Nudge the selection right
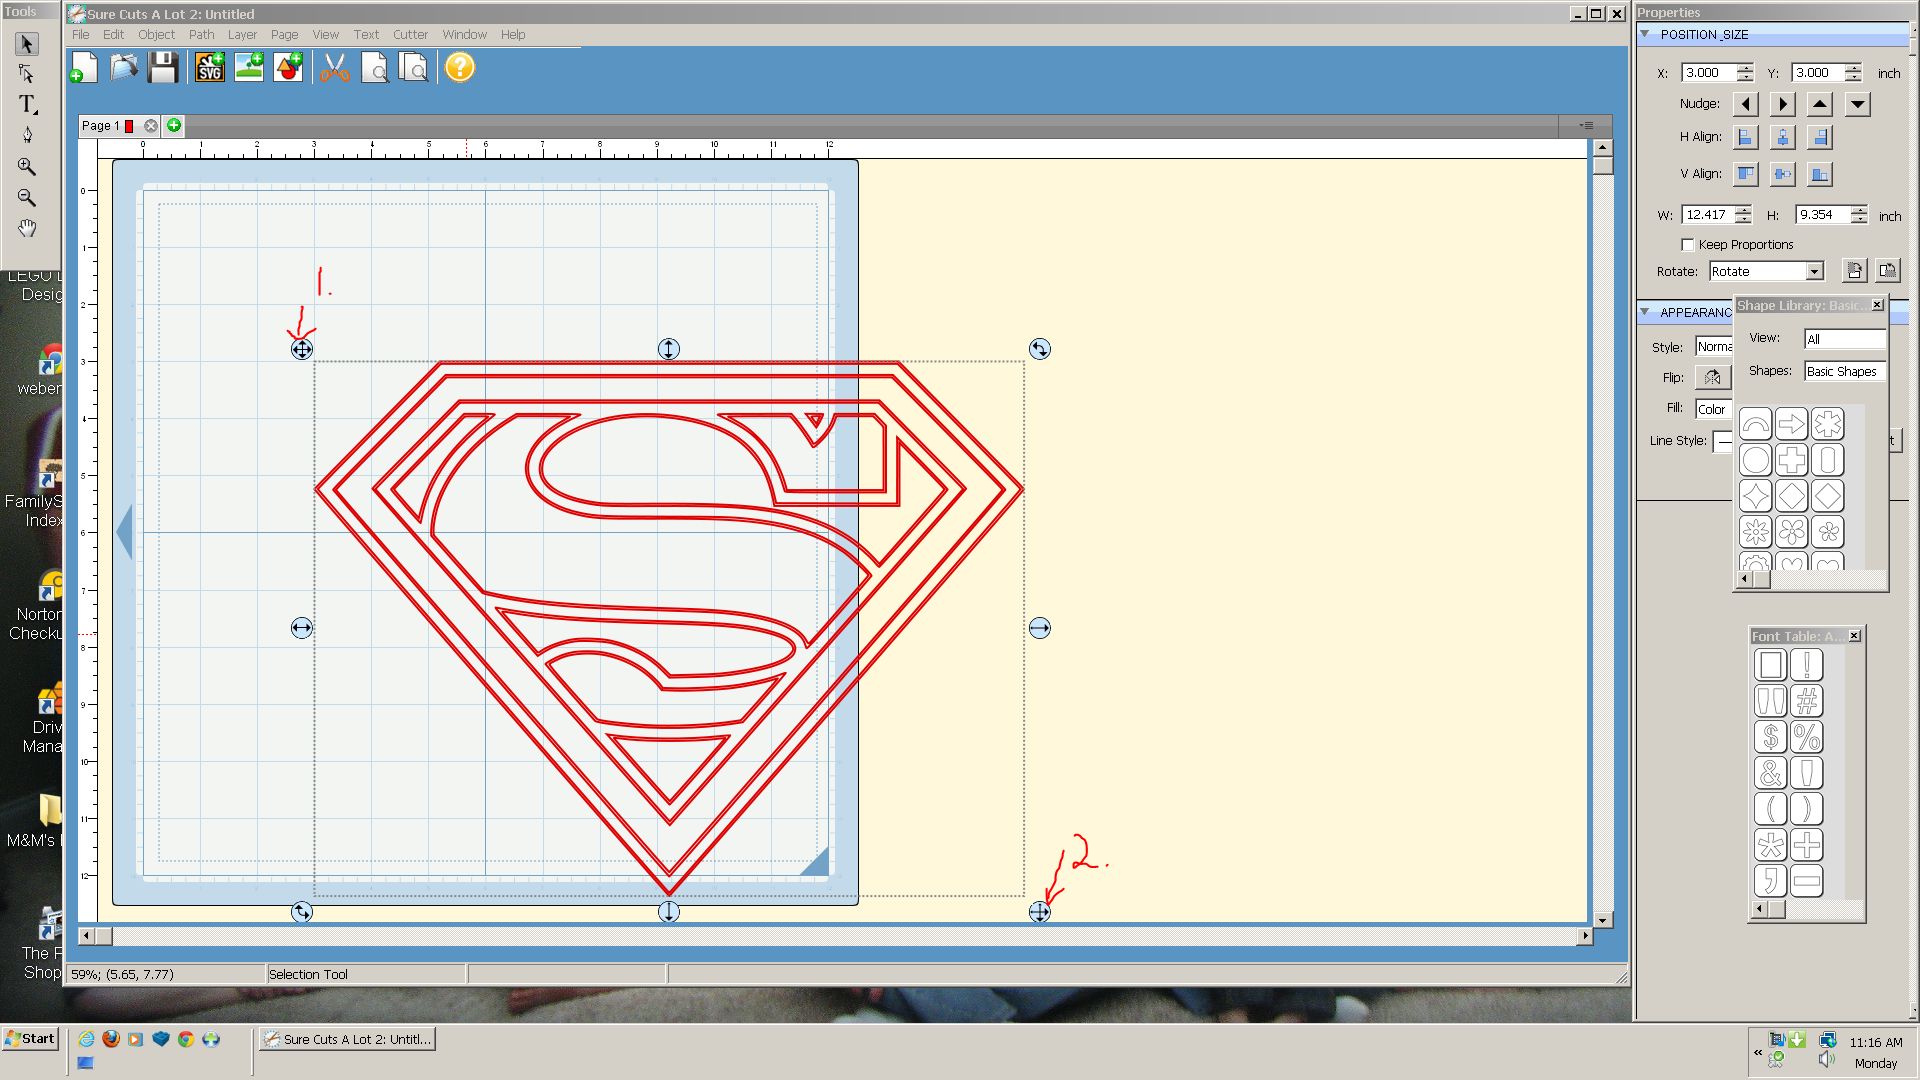The height and width of the screenshot is (1080, 1920). 1783,104
